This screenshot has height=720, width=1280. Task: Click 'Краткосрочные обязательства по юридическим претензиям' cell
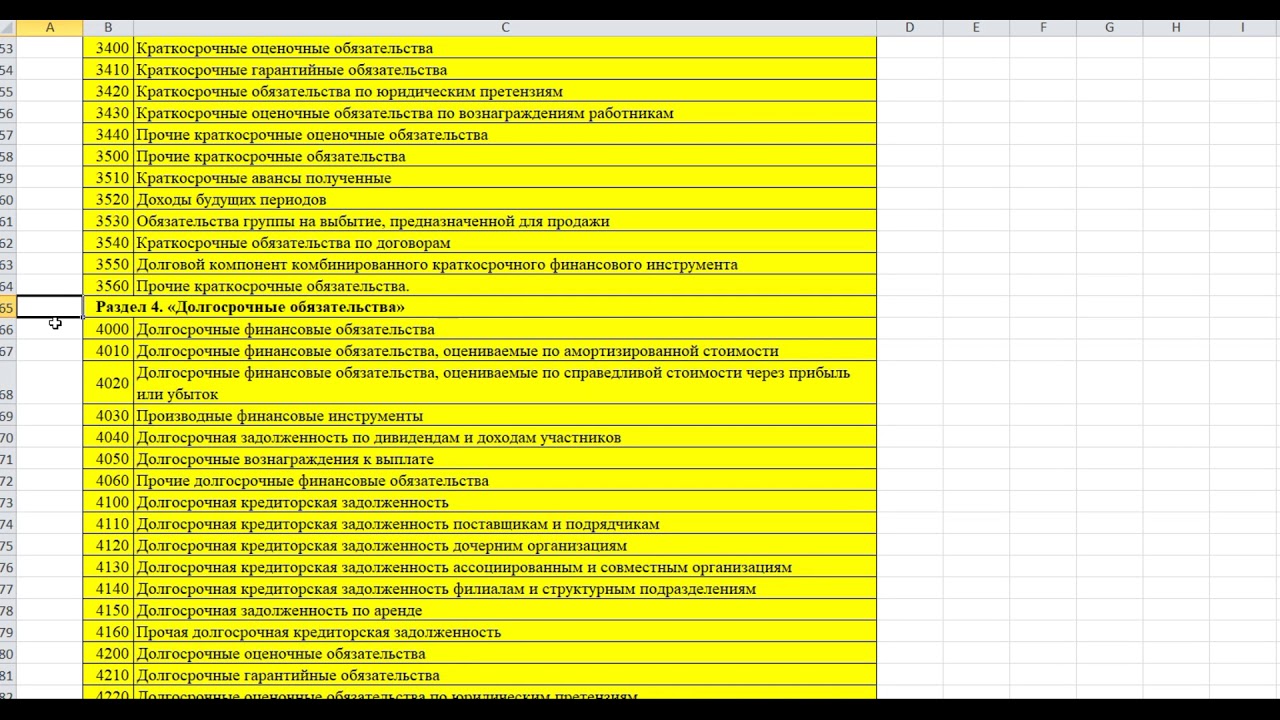point(505,91)
